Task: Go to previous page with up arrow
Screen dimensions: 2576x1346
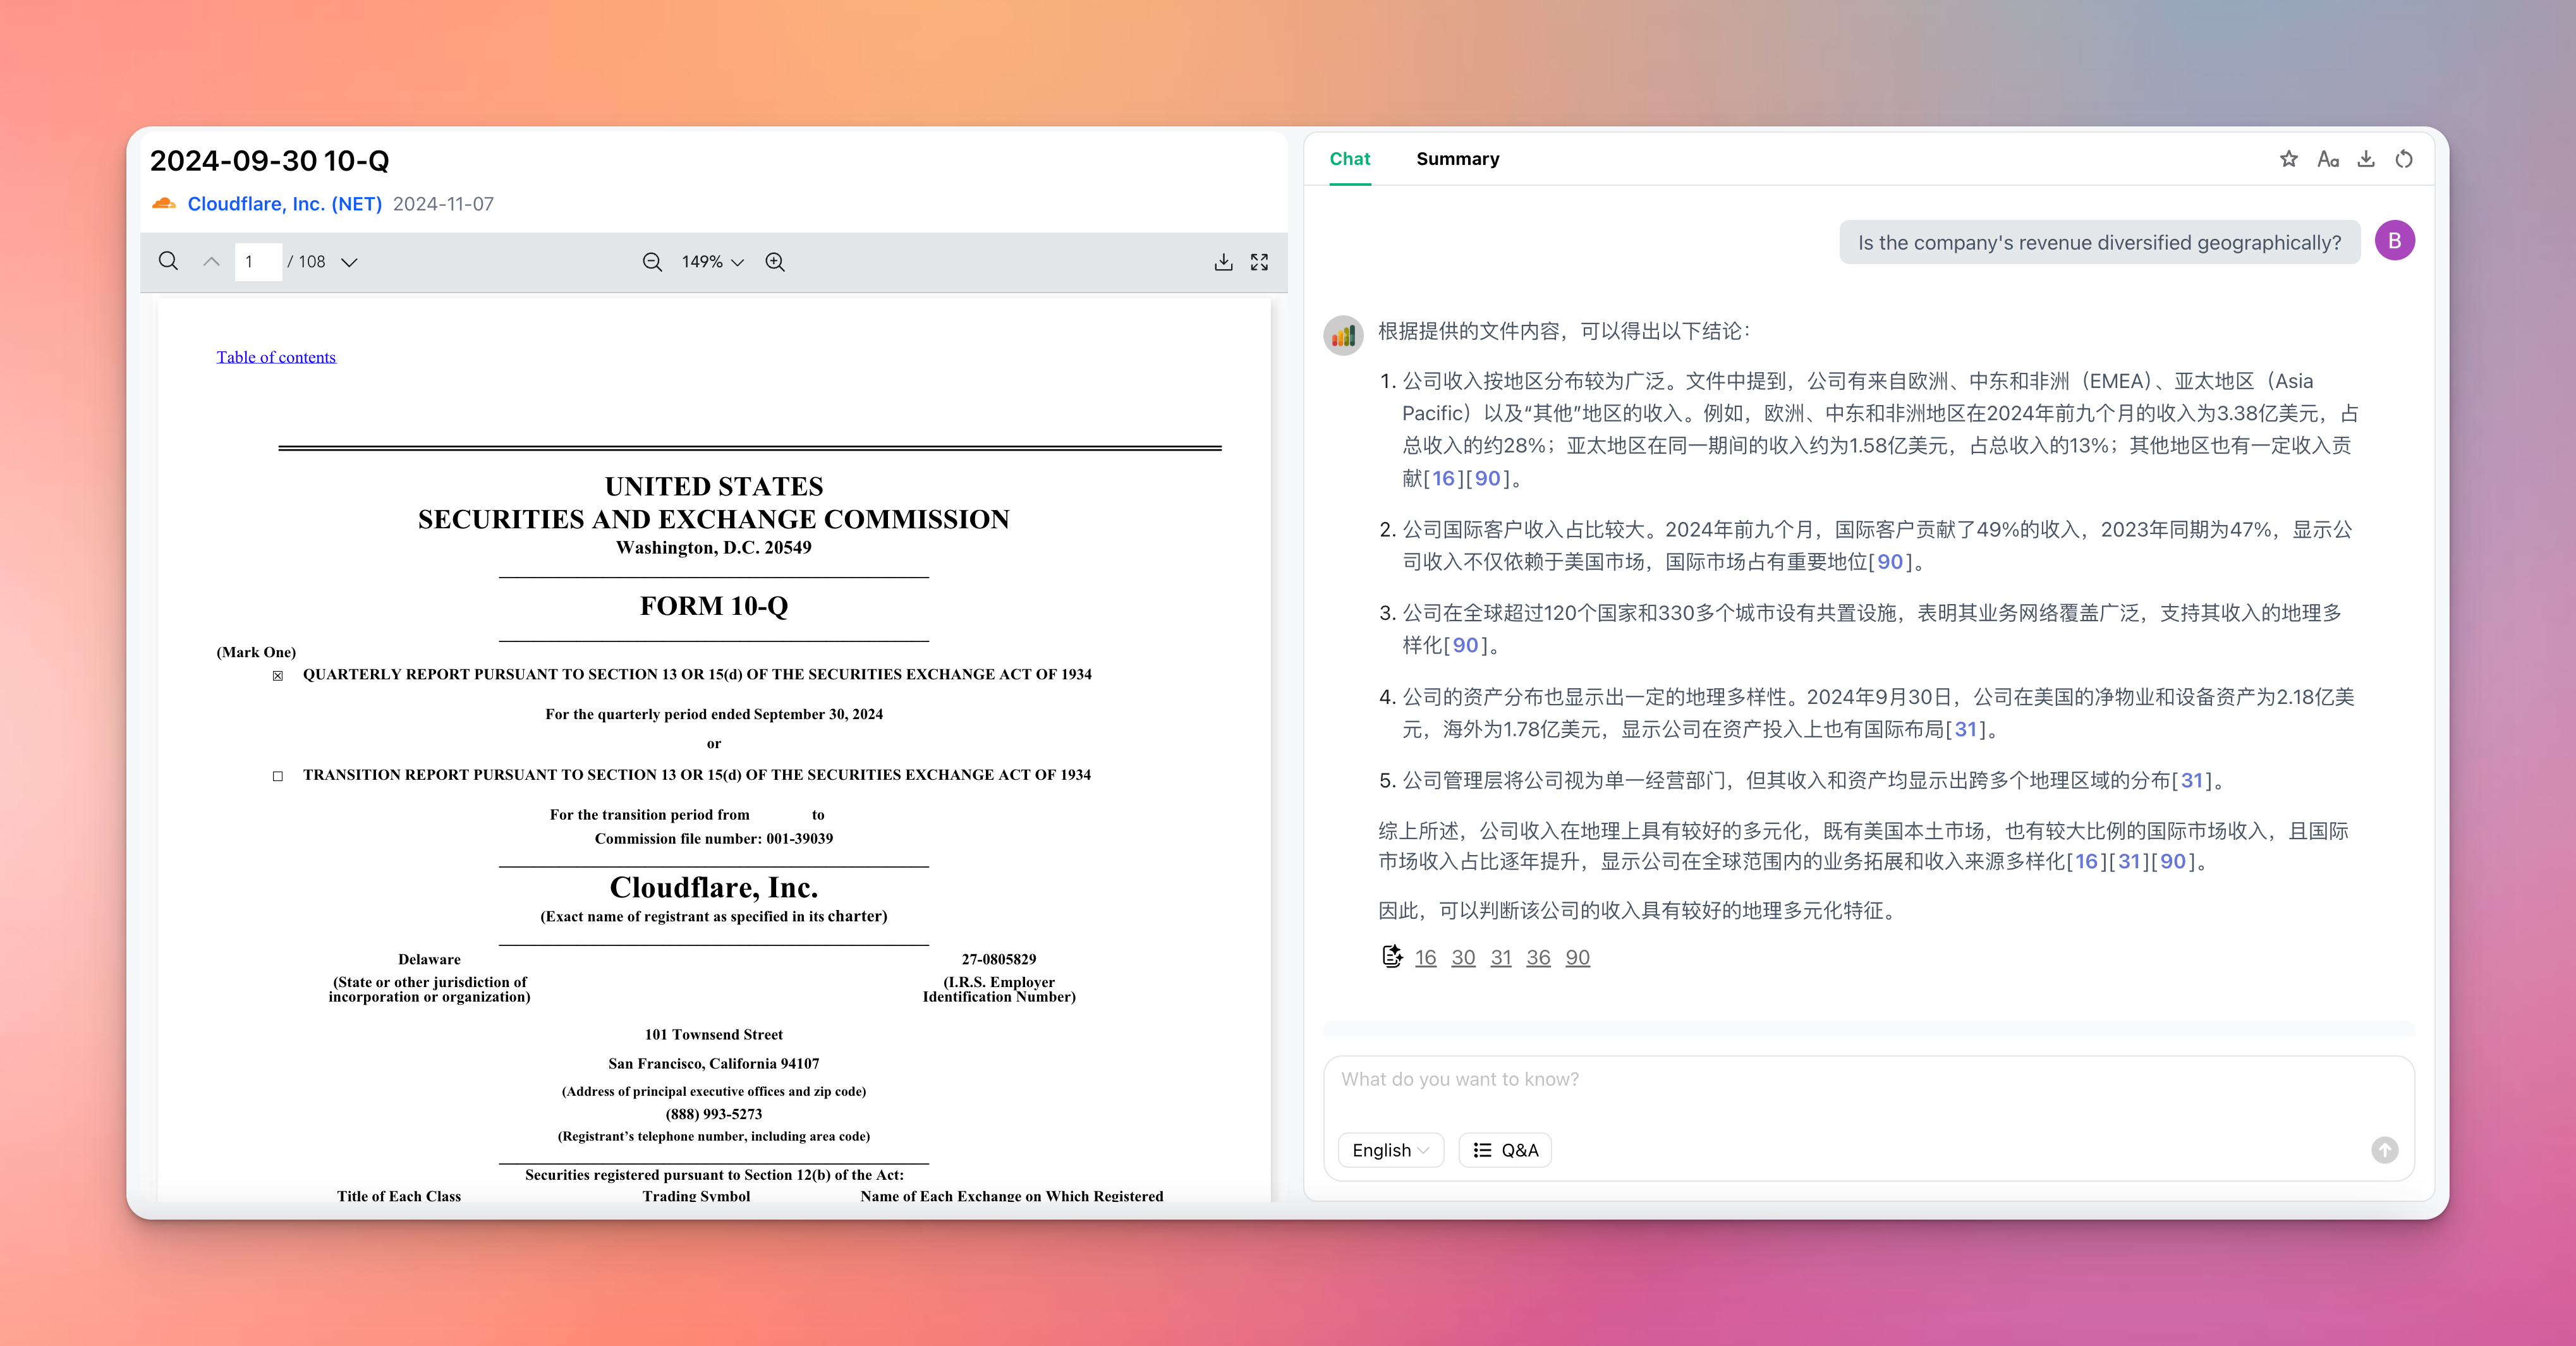Action: pos(211,261)
